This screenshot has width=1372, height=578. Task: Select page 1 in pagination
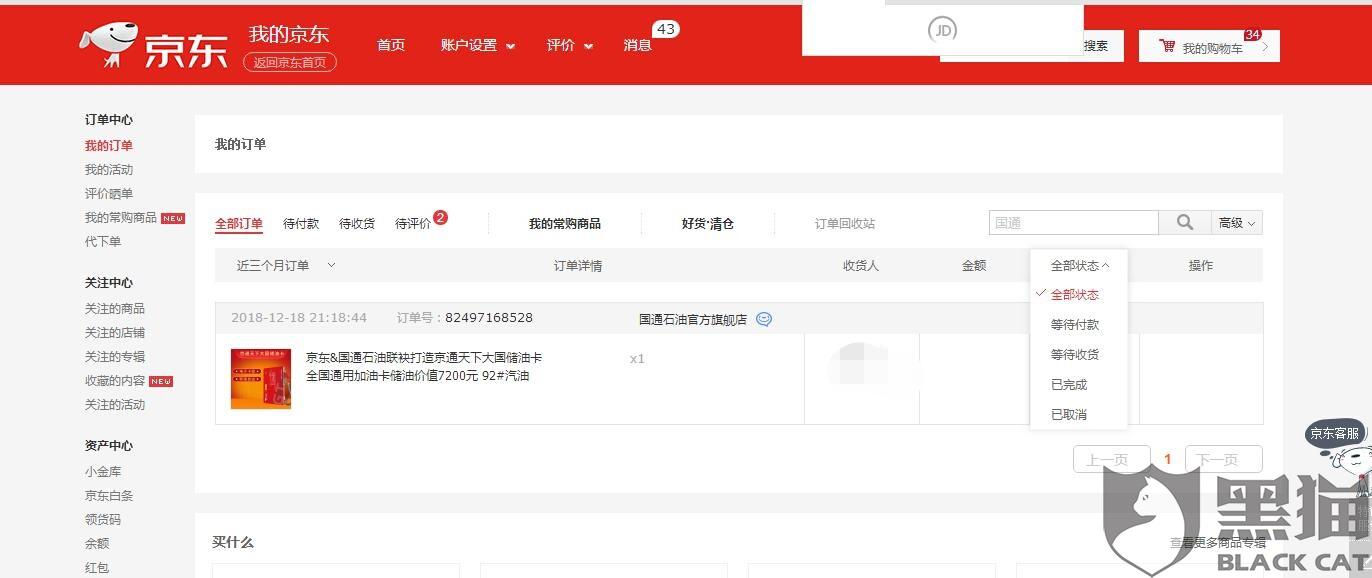(1167, 459)
